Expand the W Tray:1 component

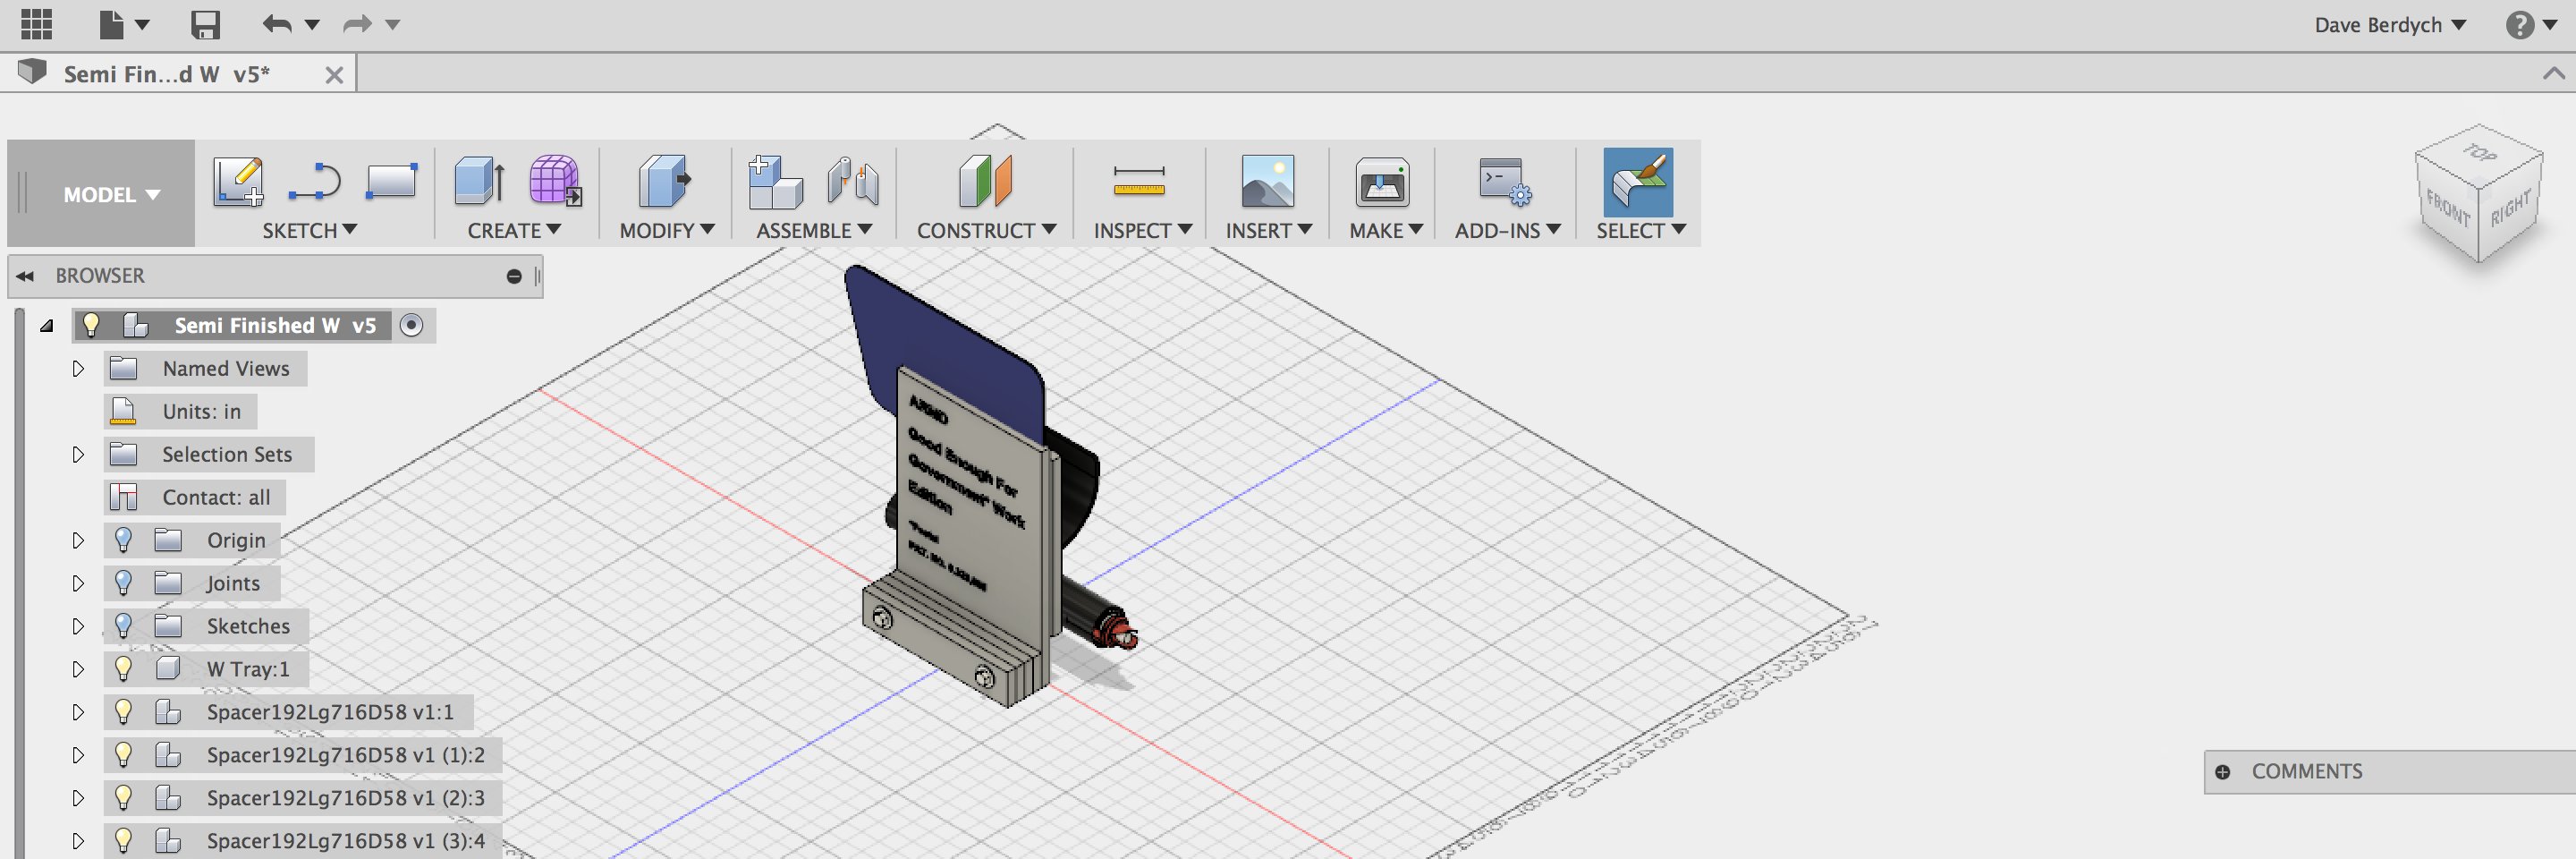[78, 669]
